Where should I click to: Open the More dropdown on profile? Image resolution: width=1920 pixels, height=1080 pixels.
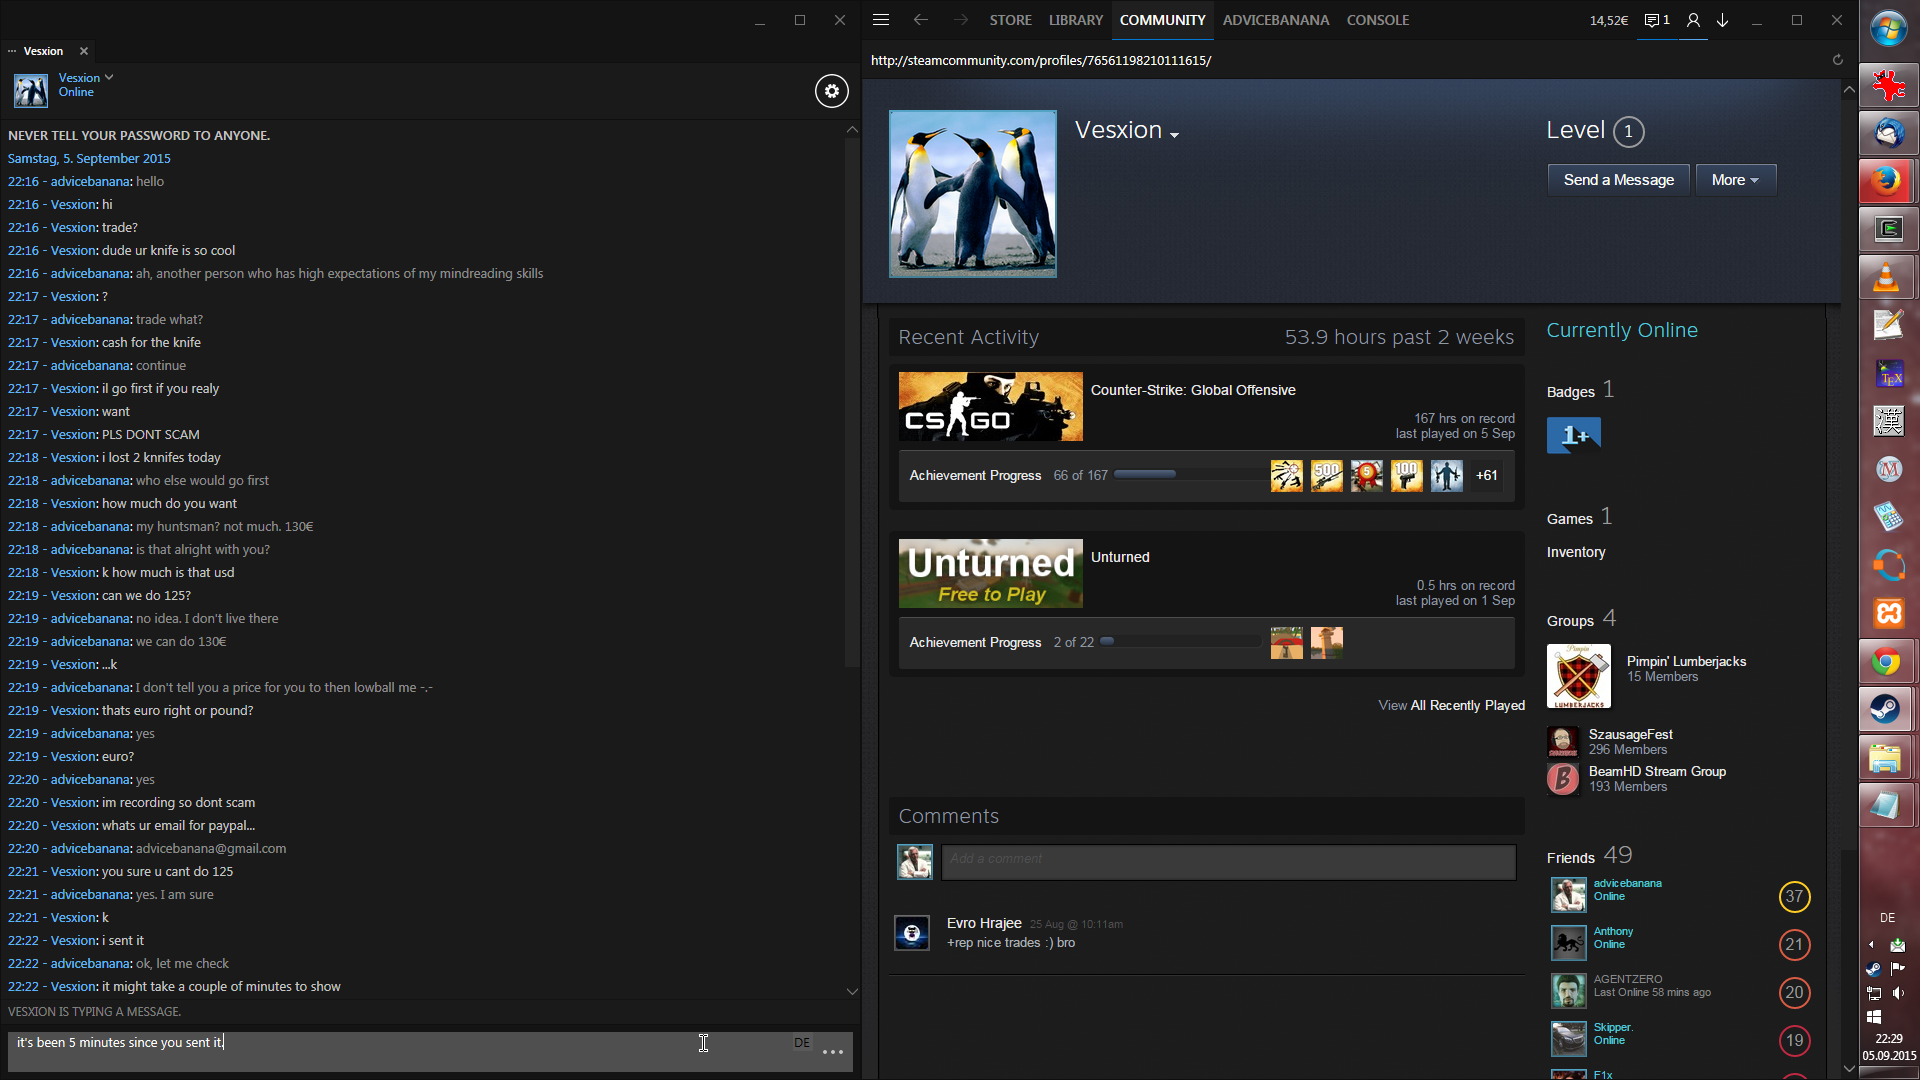click(x=1735, y=180)
